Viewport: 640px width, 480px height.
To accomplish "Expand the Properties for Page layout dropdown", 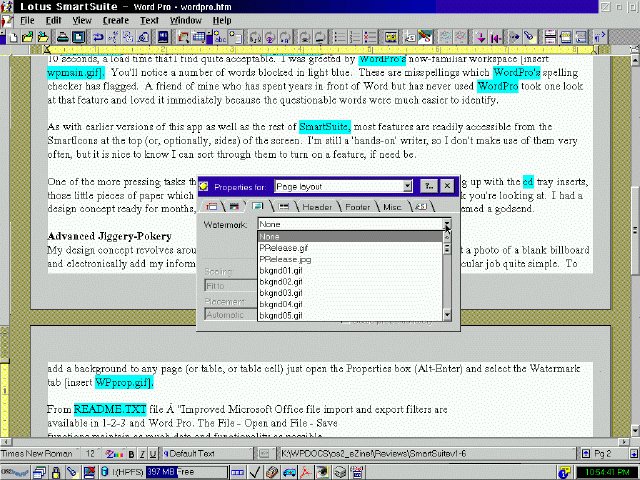I will (407, 187).
